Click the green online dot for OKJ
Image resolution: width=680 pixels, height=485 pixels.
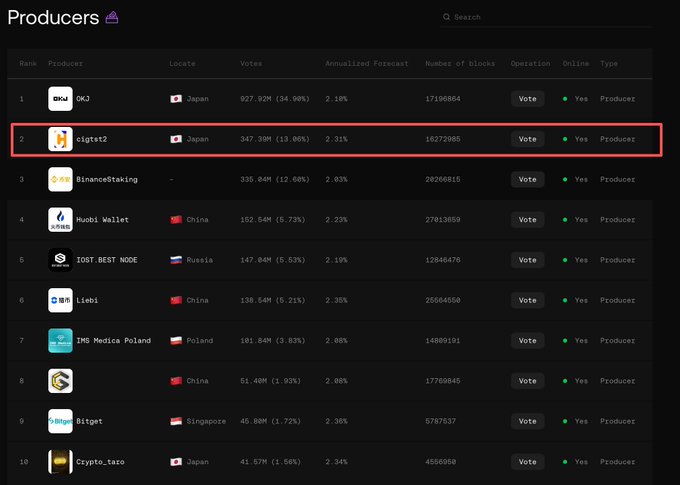click(565, 99)
